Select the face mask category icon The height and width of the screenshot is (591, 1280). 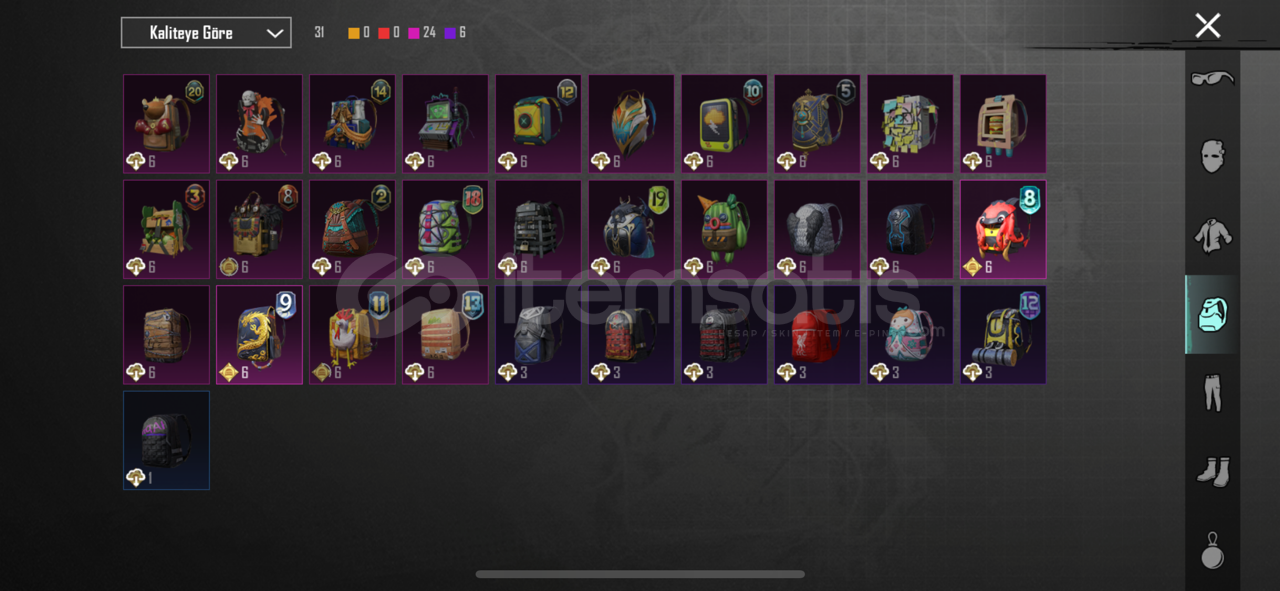pos(1212,156)
